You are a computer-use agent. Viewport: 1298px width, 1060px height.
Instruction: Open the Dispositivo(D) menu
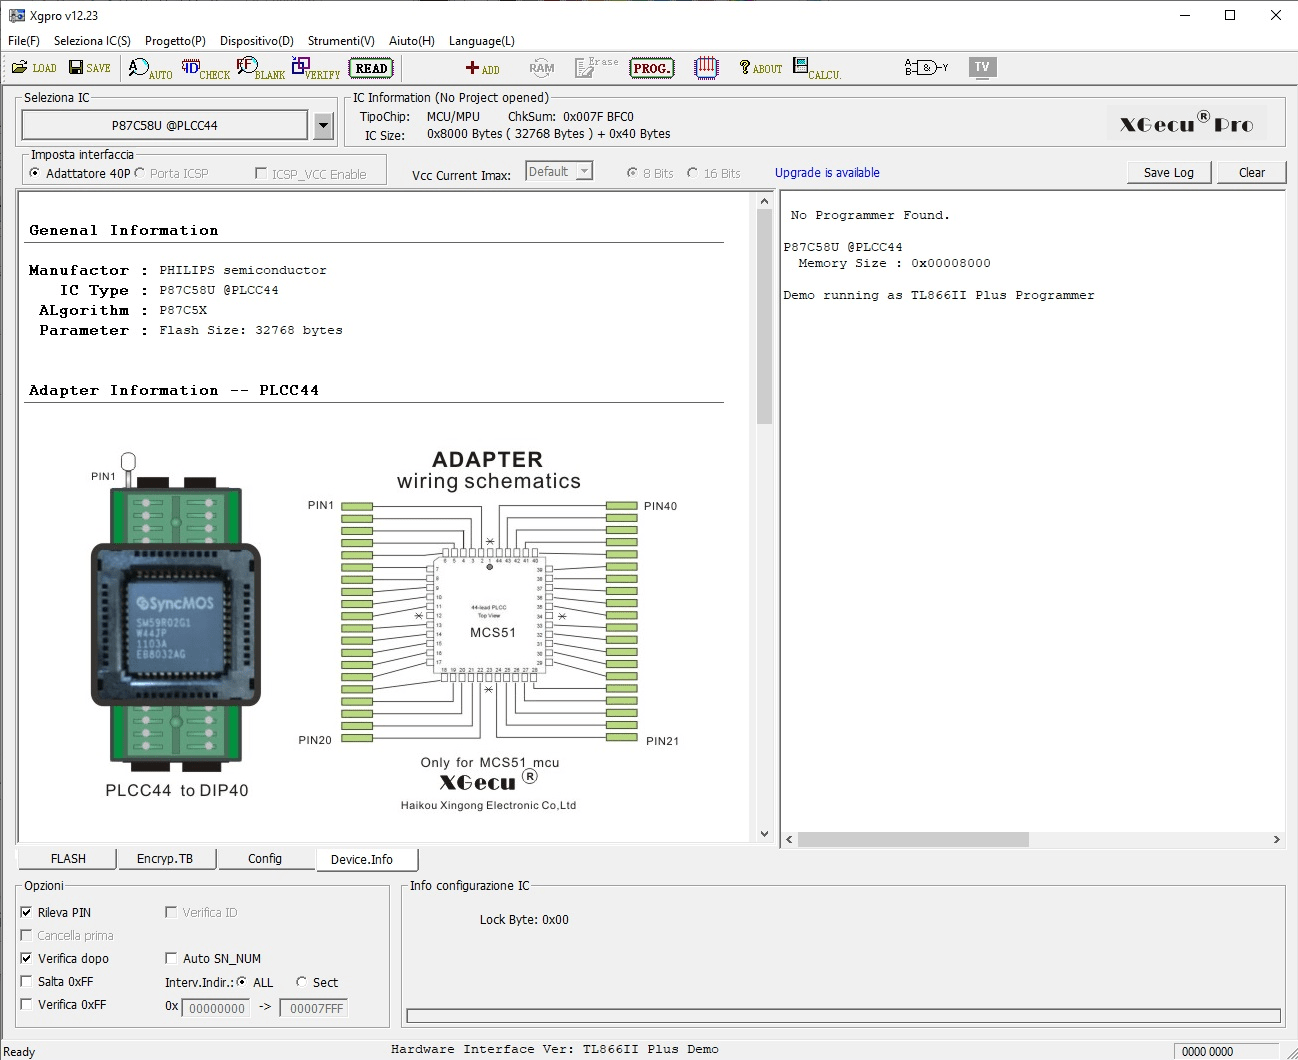257,41
